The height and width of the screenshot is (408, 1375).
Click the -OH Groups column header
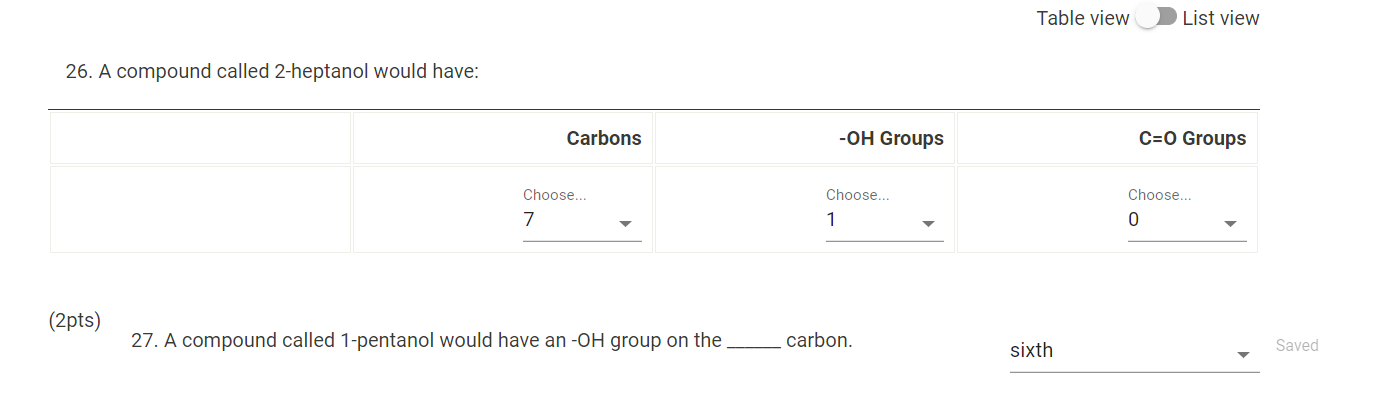pos(891,139)
